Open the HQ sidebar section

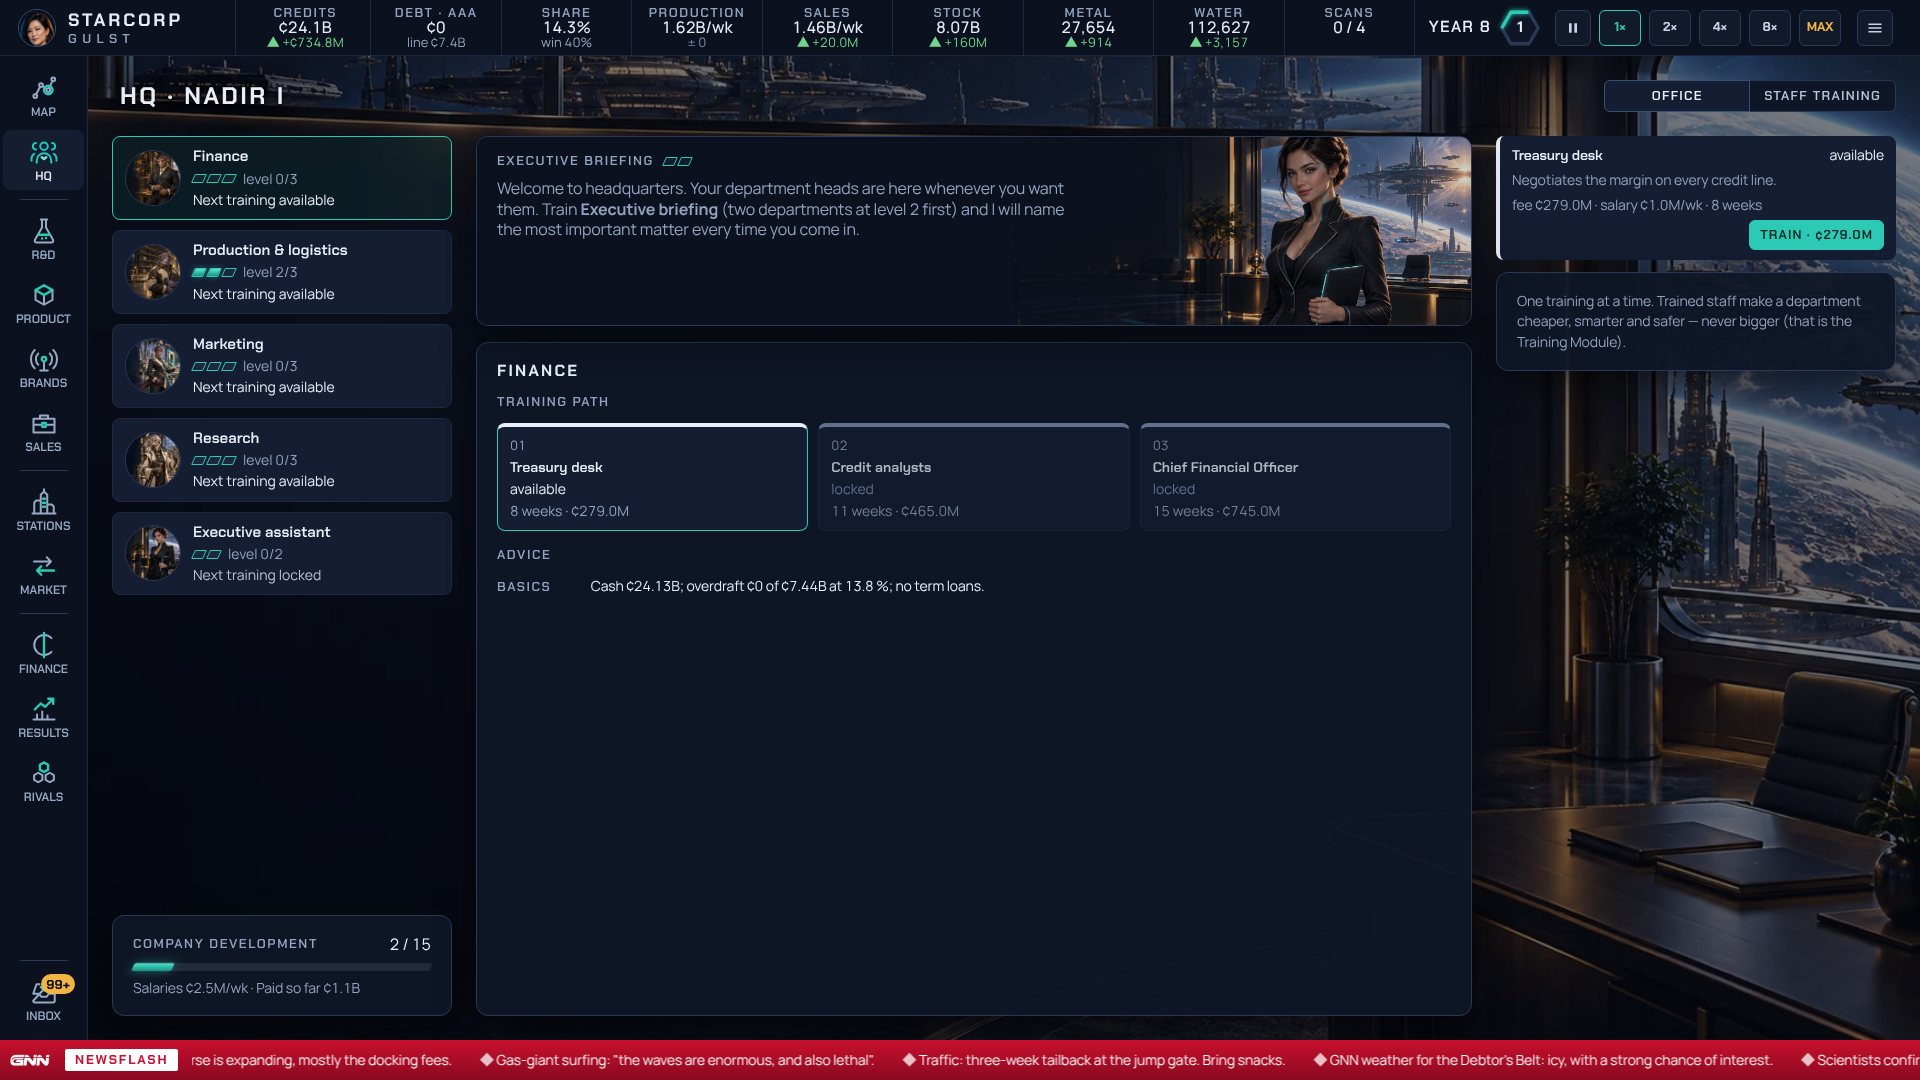43,160
